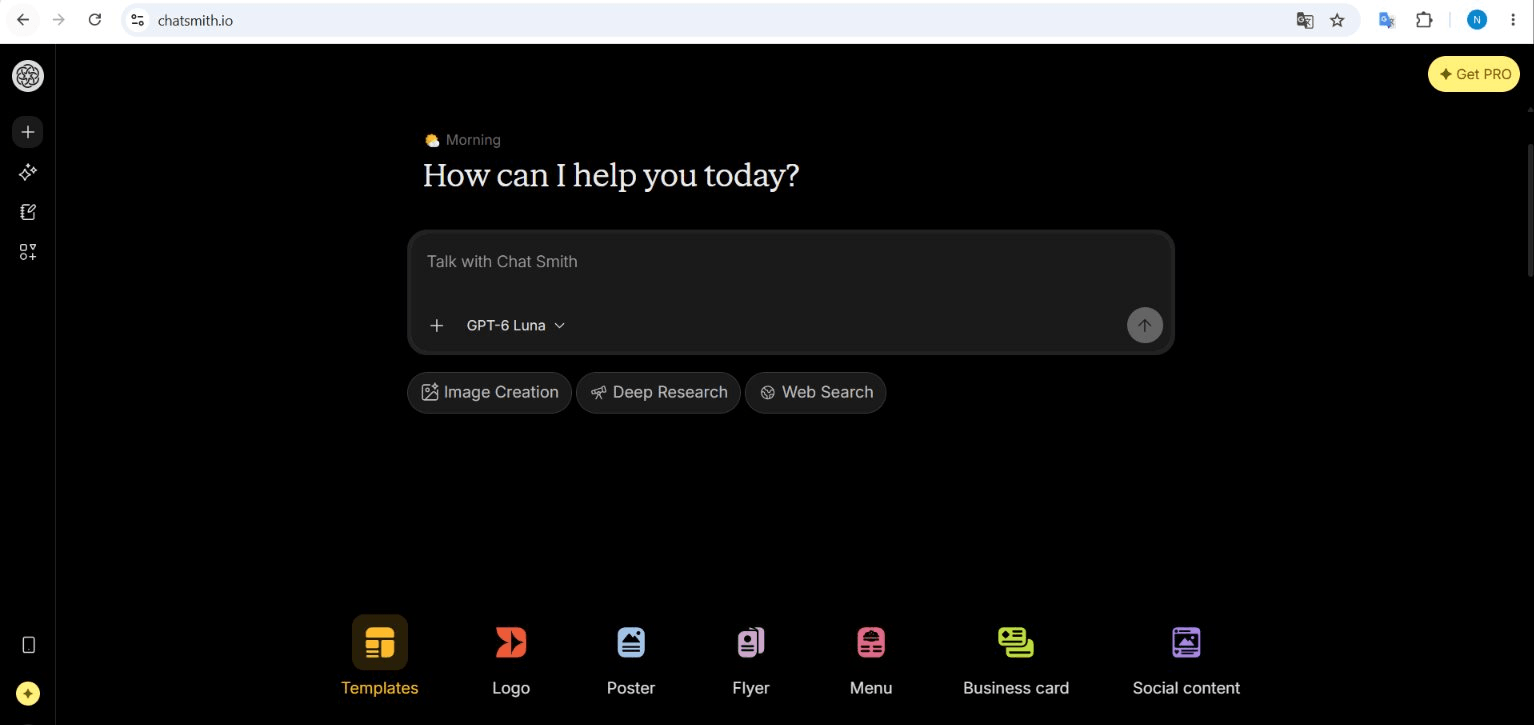The height and width of the screenshot is (725, 1534).
Task: Bookmark this page with star icon
Action: click(x=1337, y=20)
